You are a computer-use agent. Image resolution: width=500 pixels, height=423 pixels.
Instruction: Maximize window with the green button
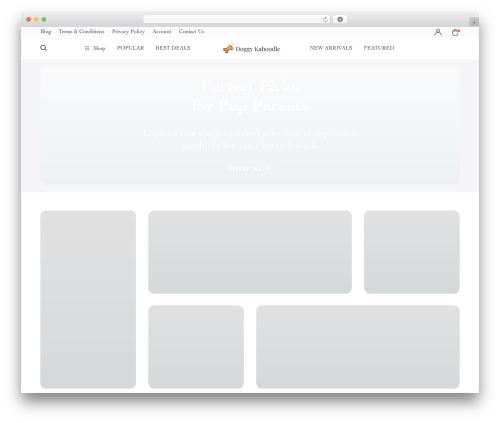tap(44, 20)
